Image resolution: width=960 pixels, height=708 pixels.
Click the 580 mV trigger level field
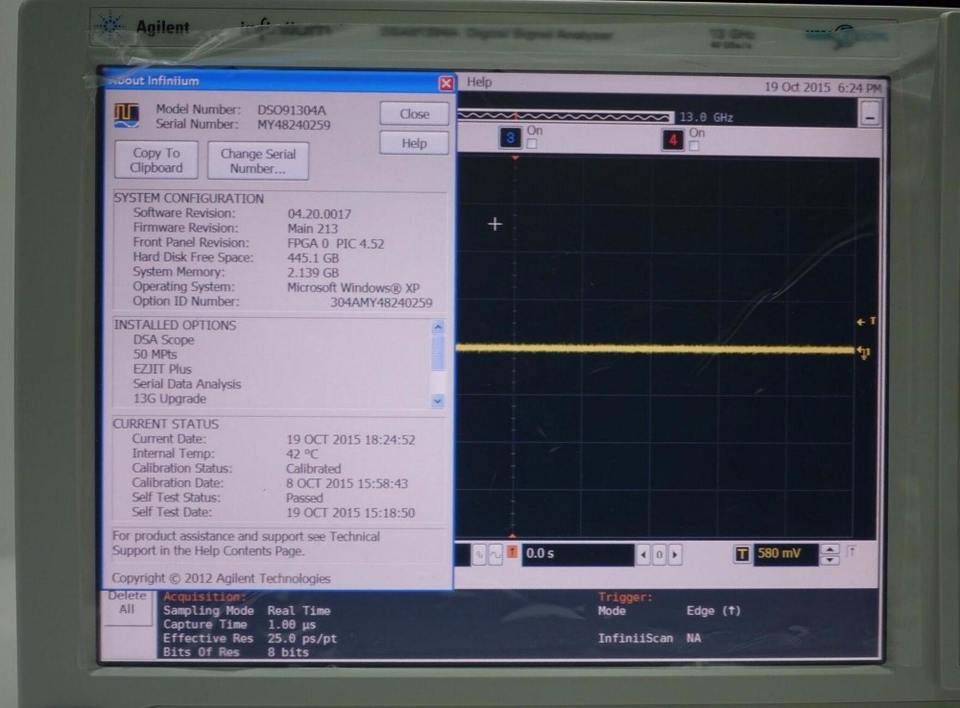coord(784,554)
